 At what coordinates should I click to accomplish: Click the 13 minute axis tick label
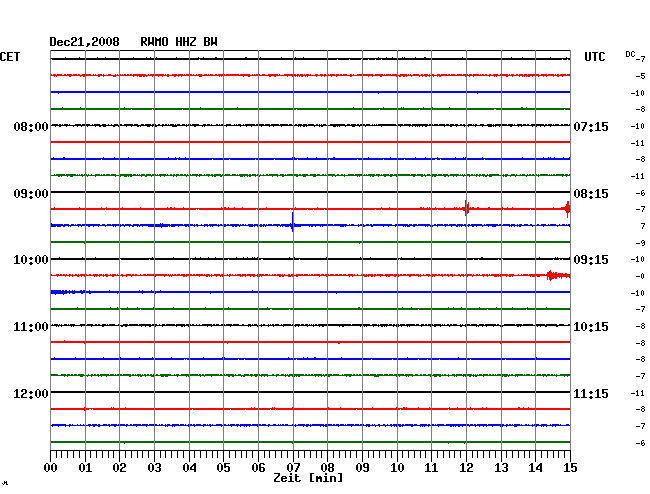pos(501,467)
